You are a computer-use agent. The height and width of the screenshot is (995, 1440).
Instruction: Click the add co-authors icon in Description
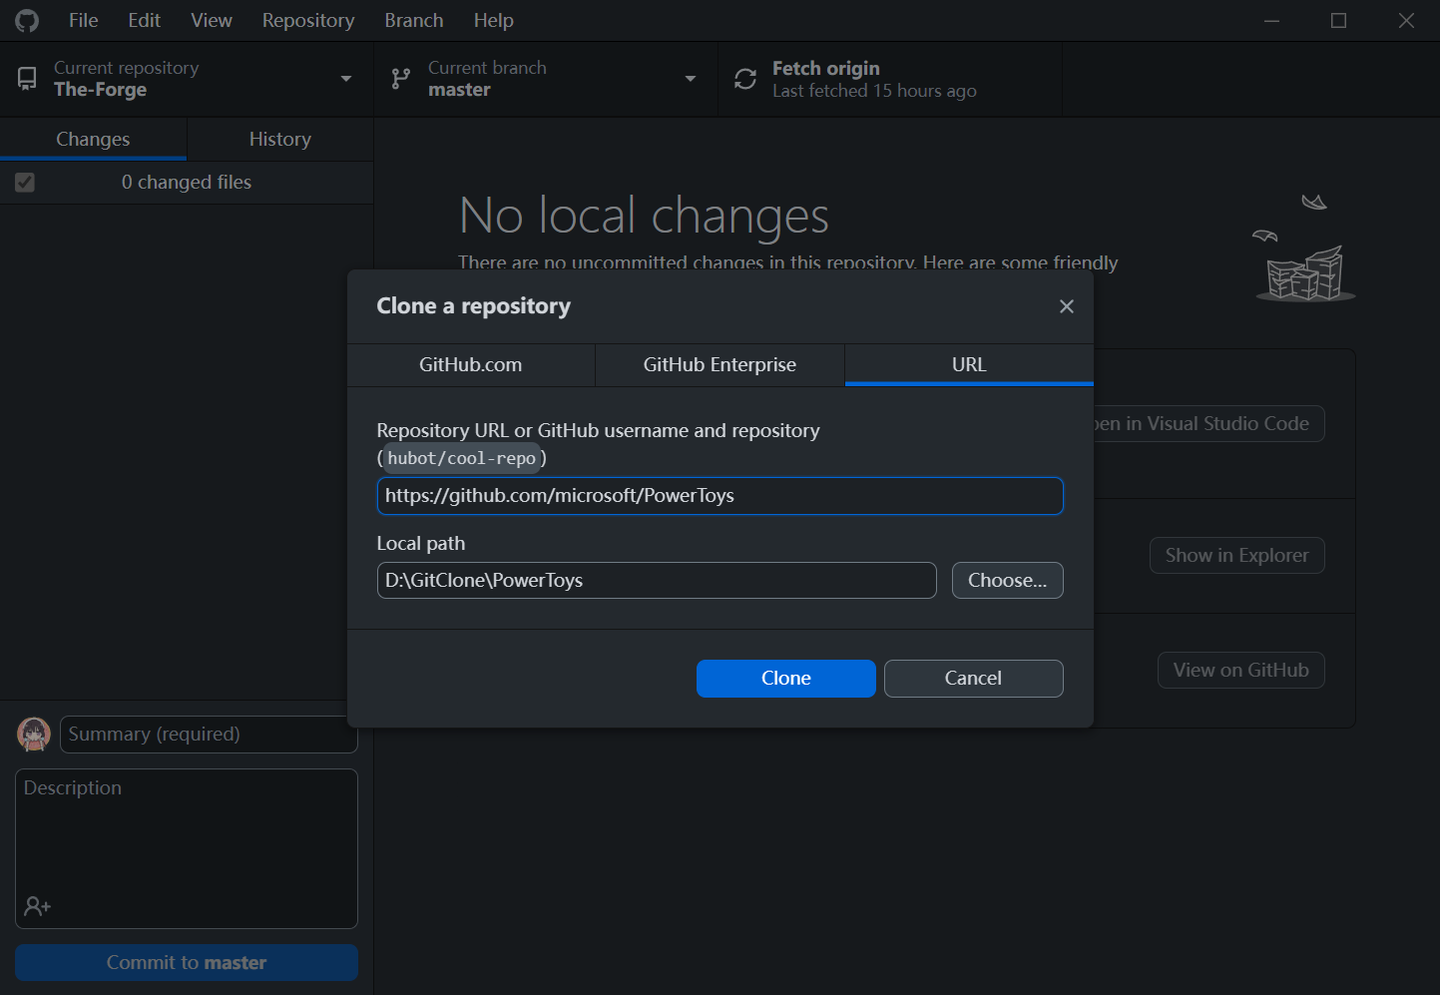coord(37,906)
